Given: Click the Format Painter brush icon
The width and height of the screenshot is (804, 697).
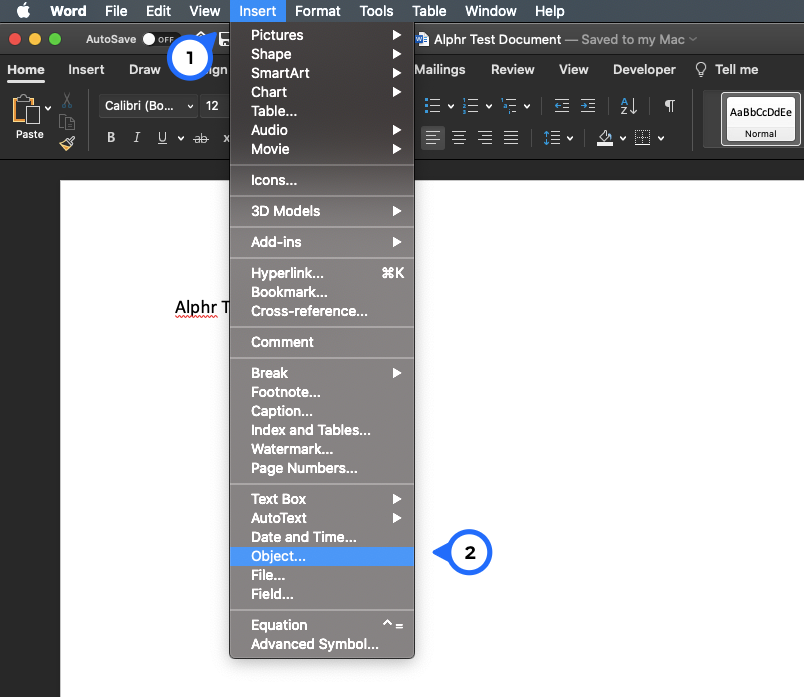Looking at the screenshot, I should point(67,143).
